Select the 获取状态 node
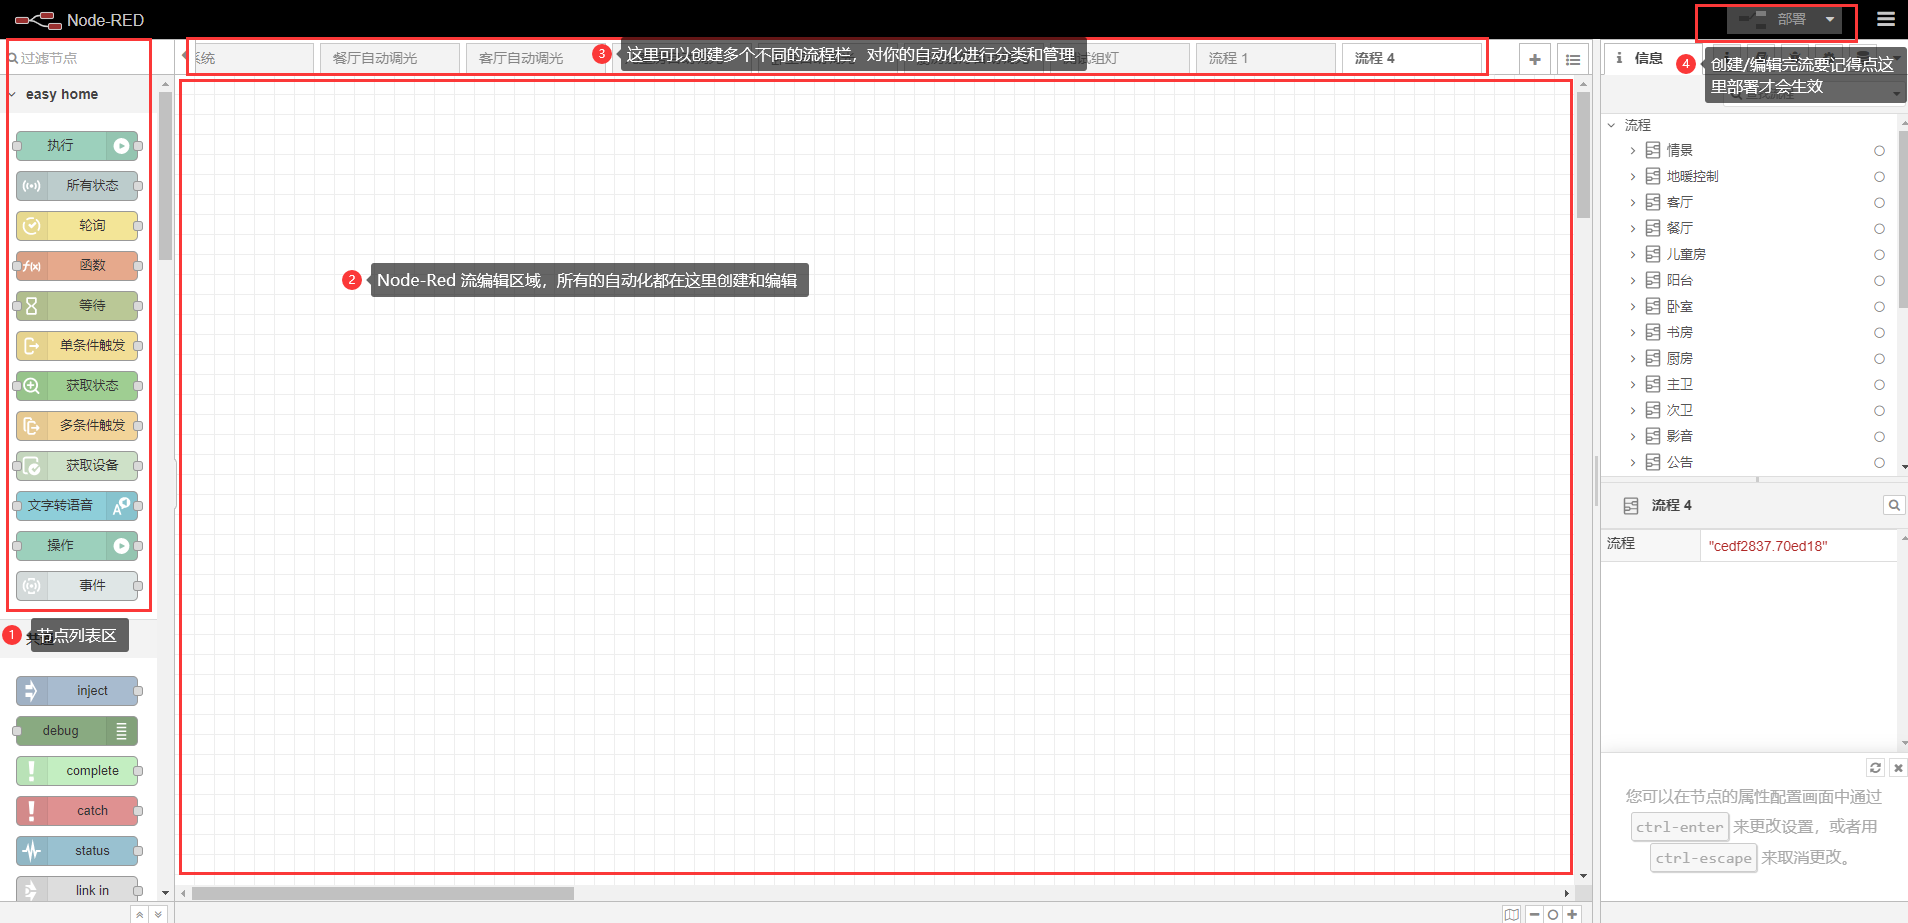 (x=77, y=386)
